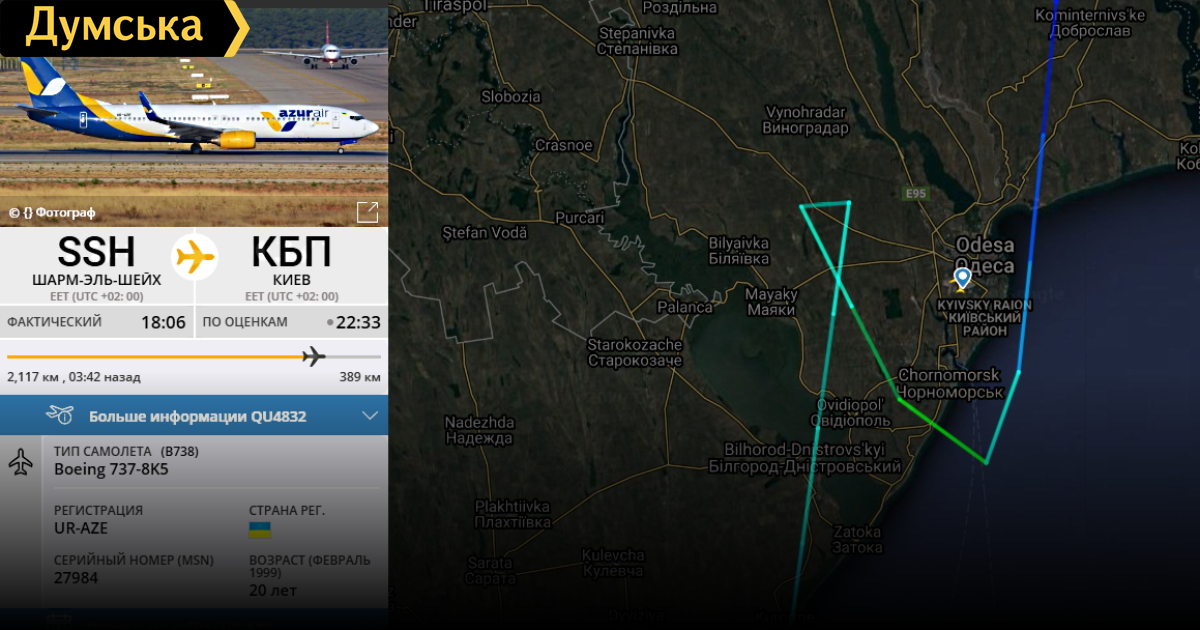Expand the QU4832 info chevron
Screen dimensions: 1200x630
[370, 416]
